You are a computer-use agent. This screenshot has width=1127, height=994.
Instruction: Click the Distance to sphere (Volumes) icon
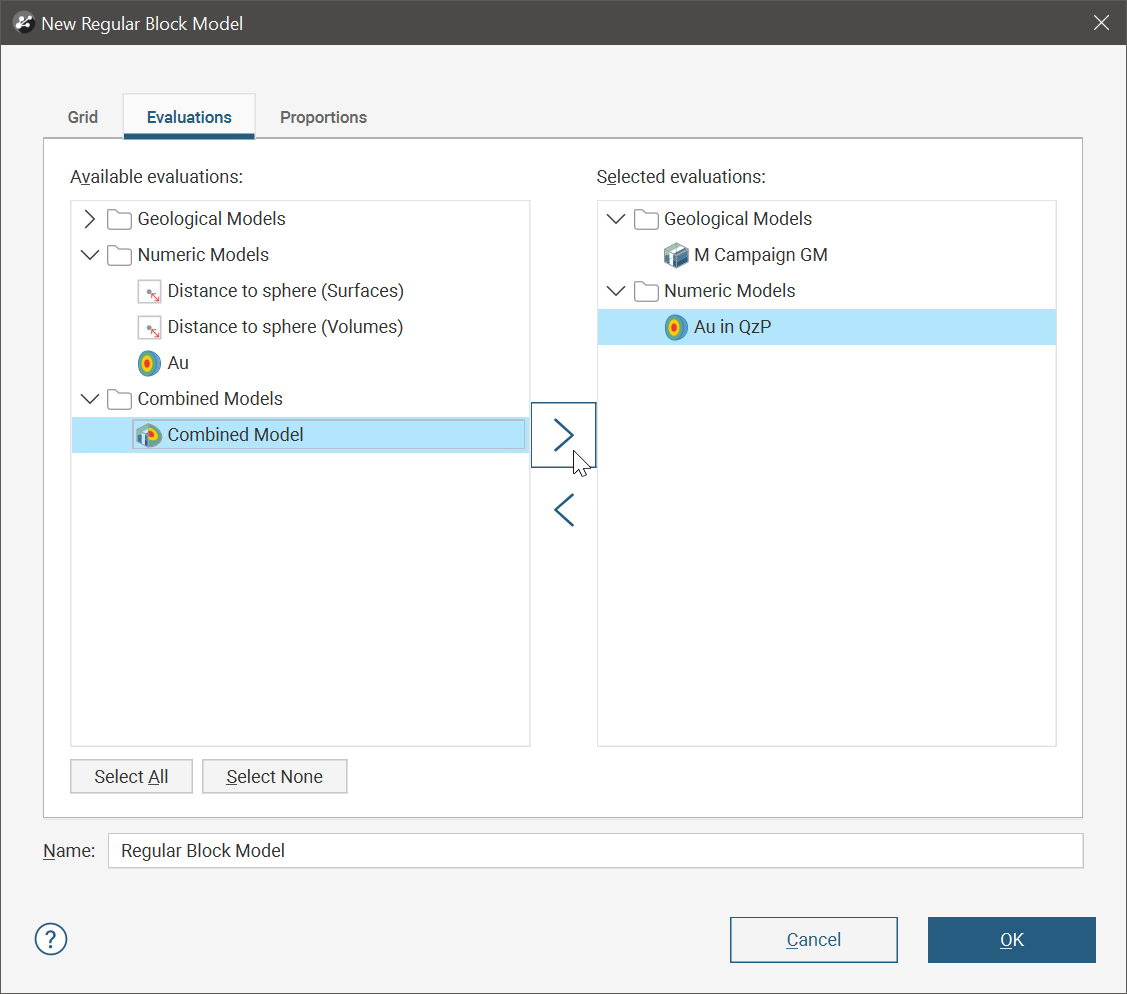[149, 327]
